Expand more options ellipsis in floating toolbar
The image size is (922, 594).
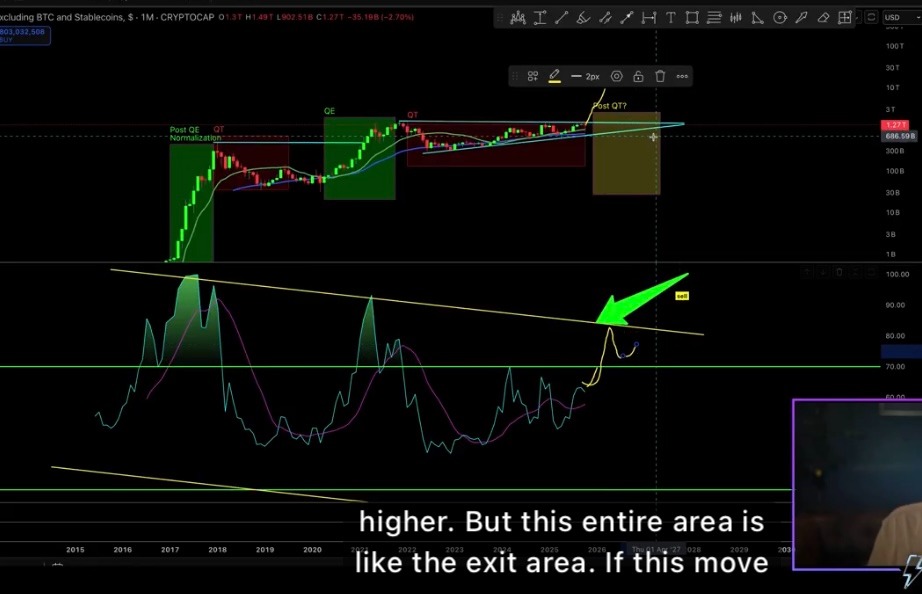pos(682,76)
